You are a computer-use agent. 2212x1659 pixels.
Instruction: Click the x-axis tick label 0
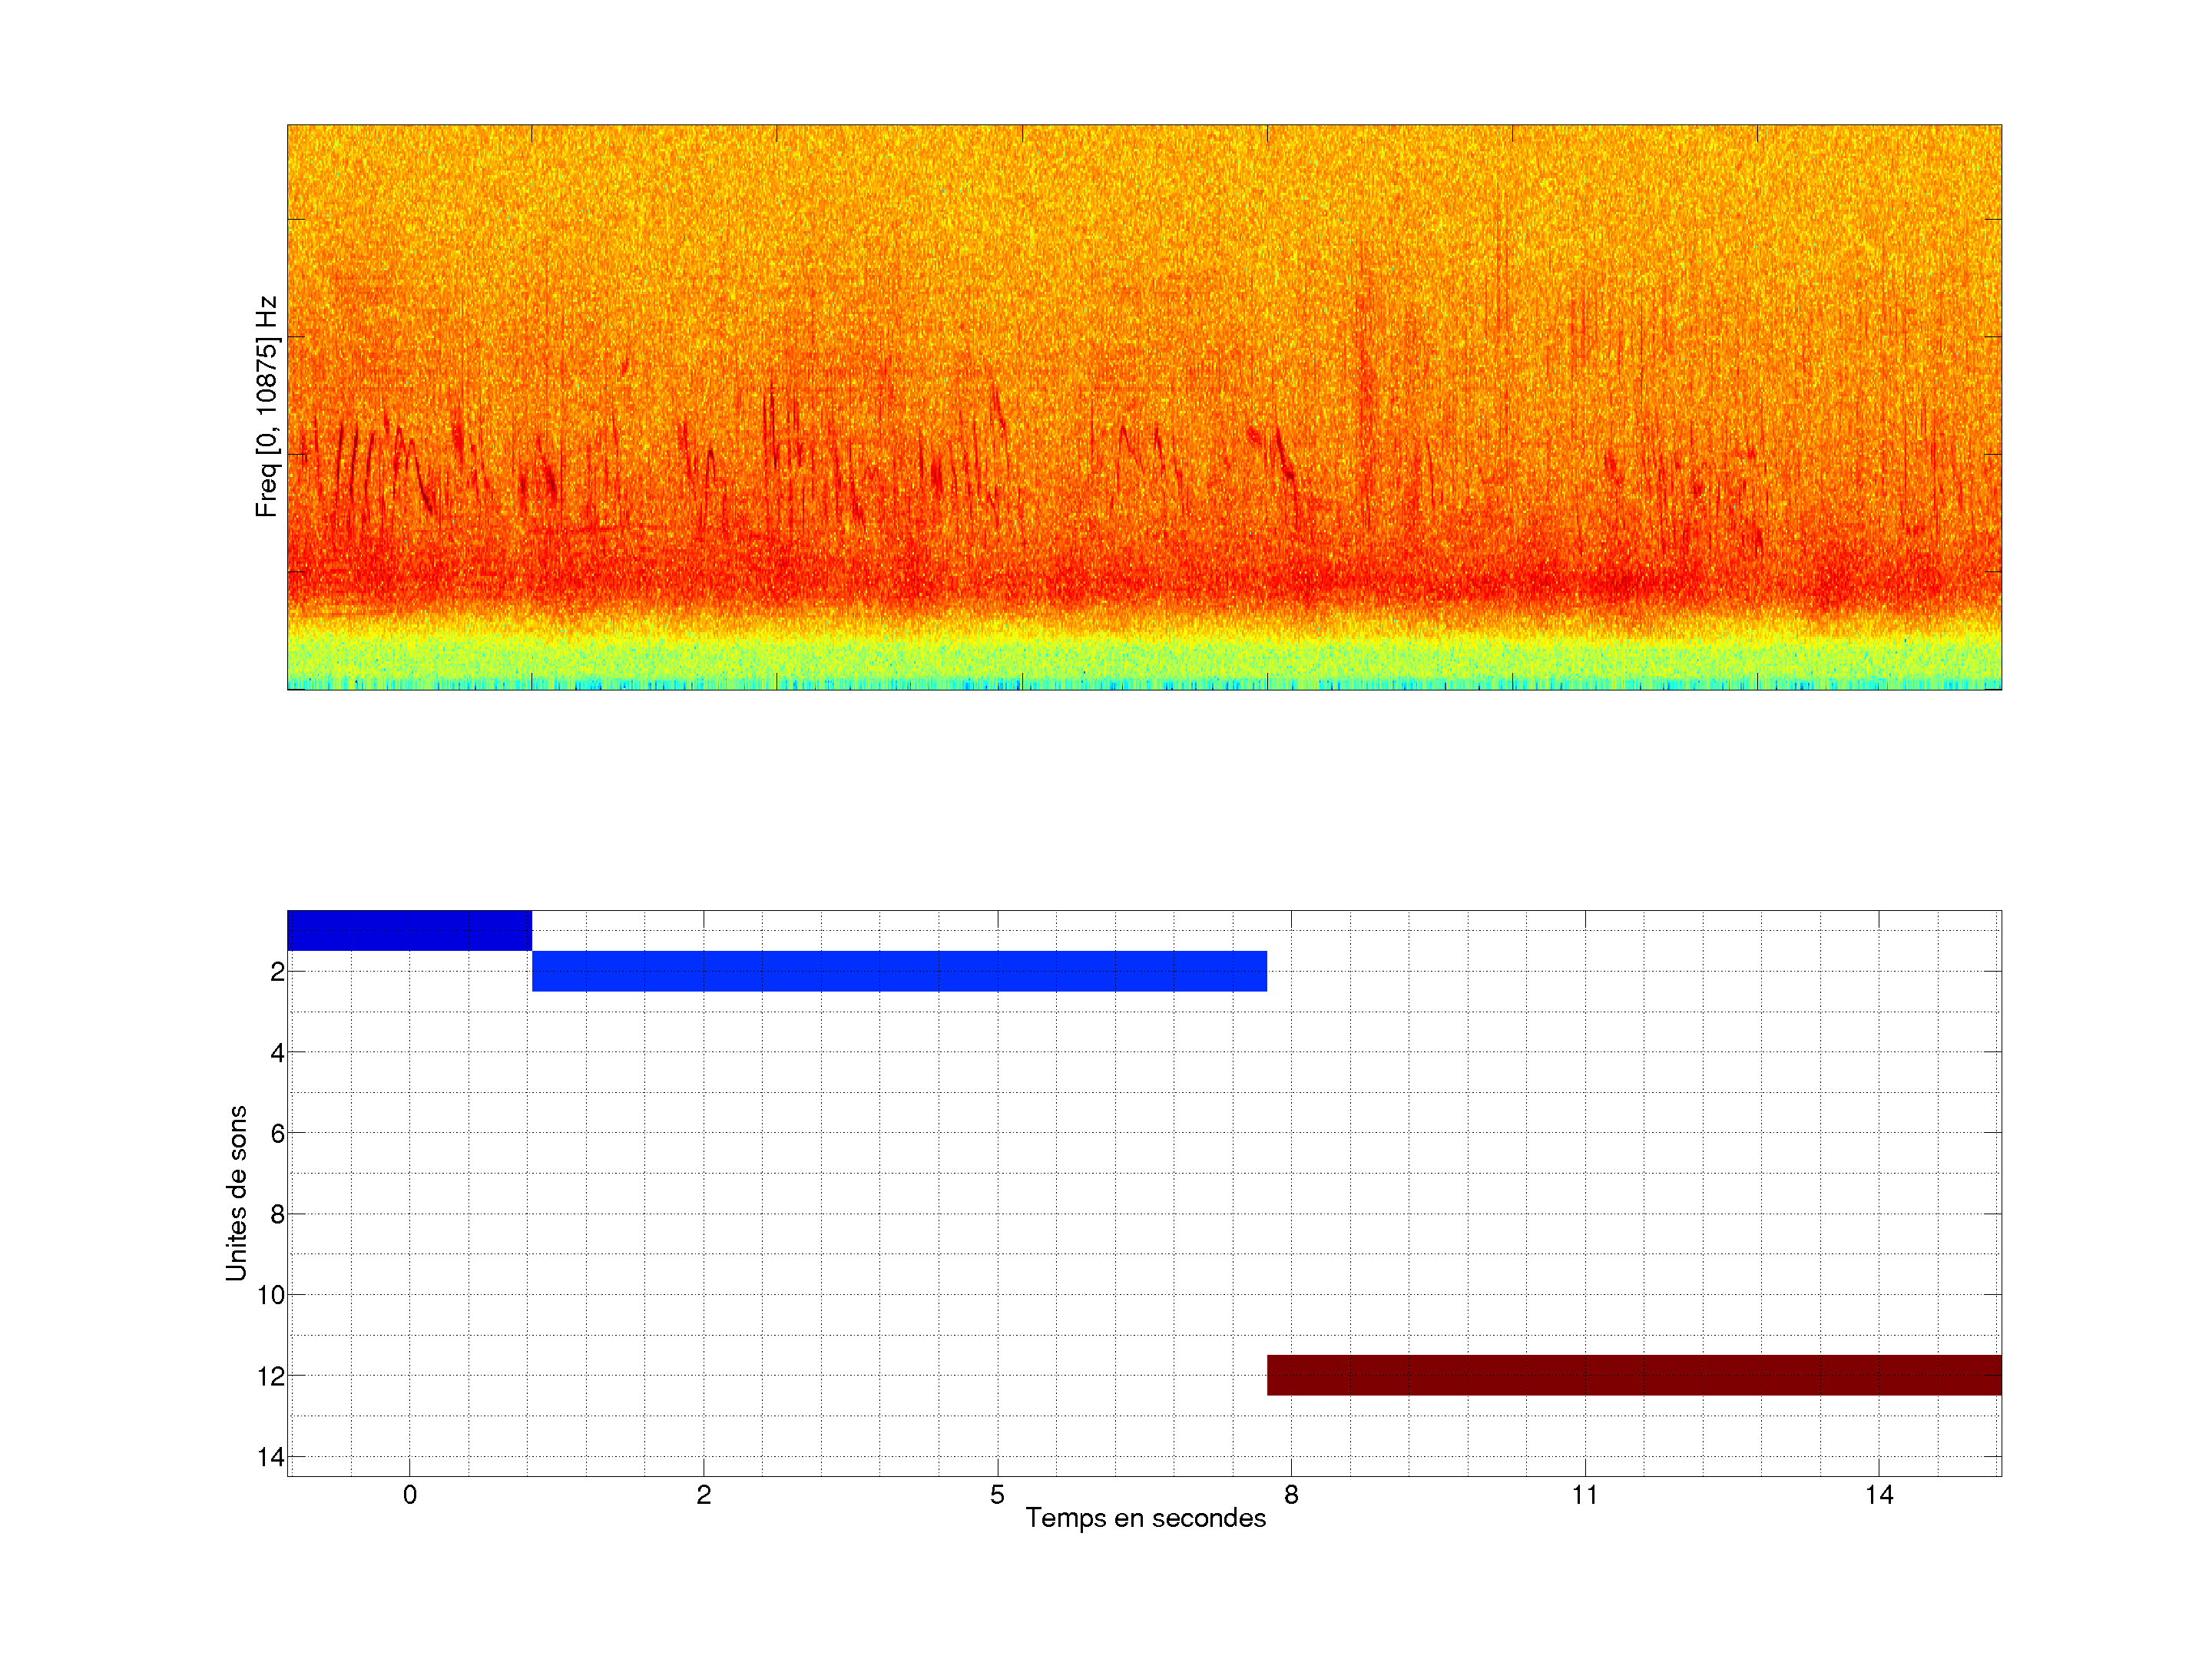[x=410, y=1495]
